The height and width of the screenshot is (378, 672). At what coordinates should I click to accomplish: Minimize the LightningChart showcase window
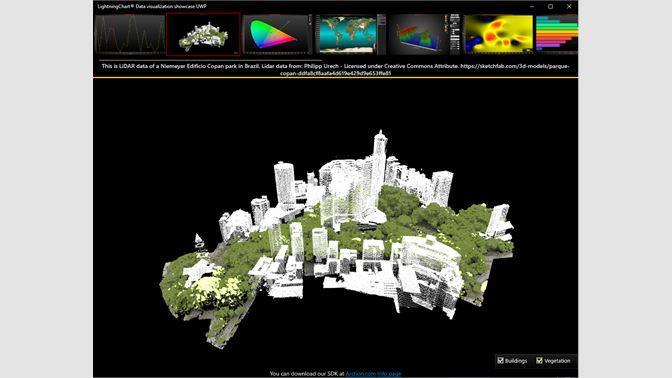pyautogui.click(x=532, y=6)
